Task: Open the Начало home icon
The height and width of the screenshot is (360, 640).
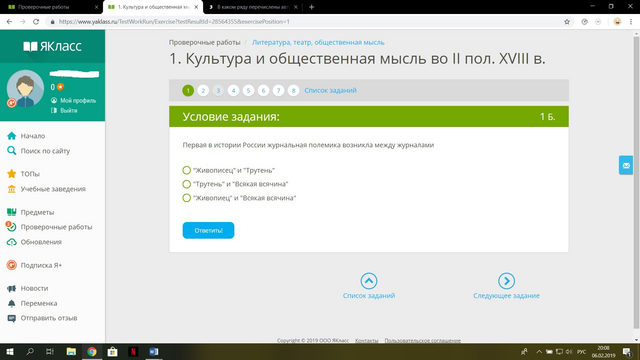Action: 11,136
